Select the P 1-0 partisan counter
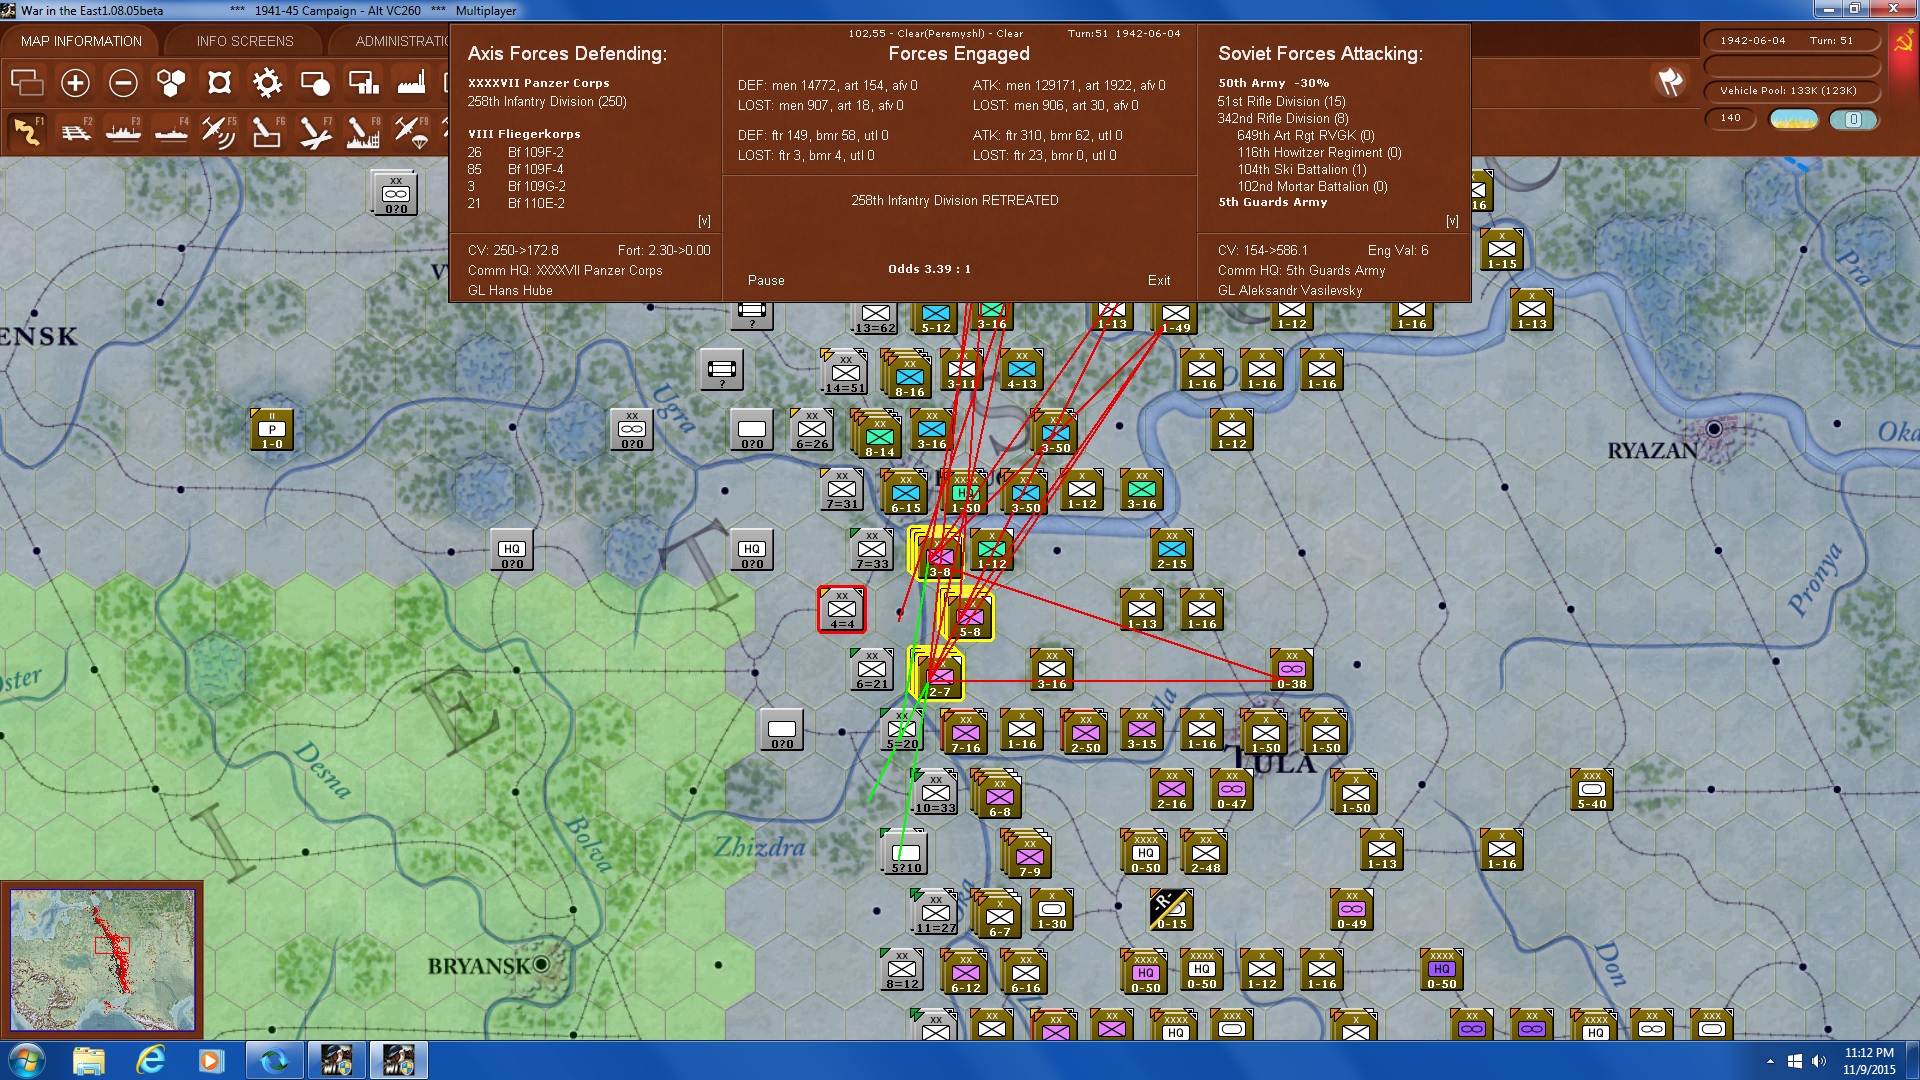The height and width of the screenshot is (1080, 1920). coord(271,430)
